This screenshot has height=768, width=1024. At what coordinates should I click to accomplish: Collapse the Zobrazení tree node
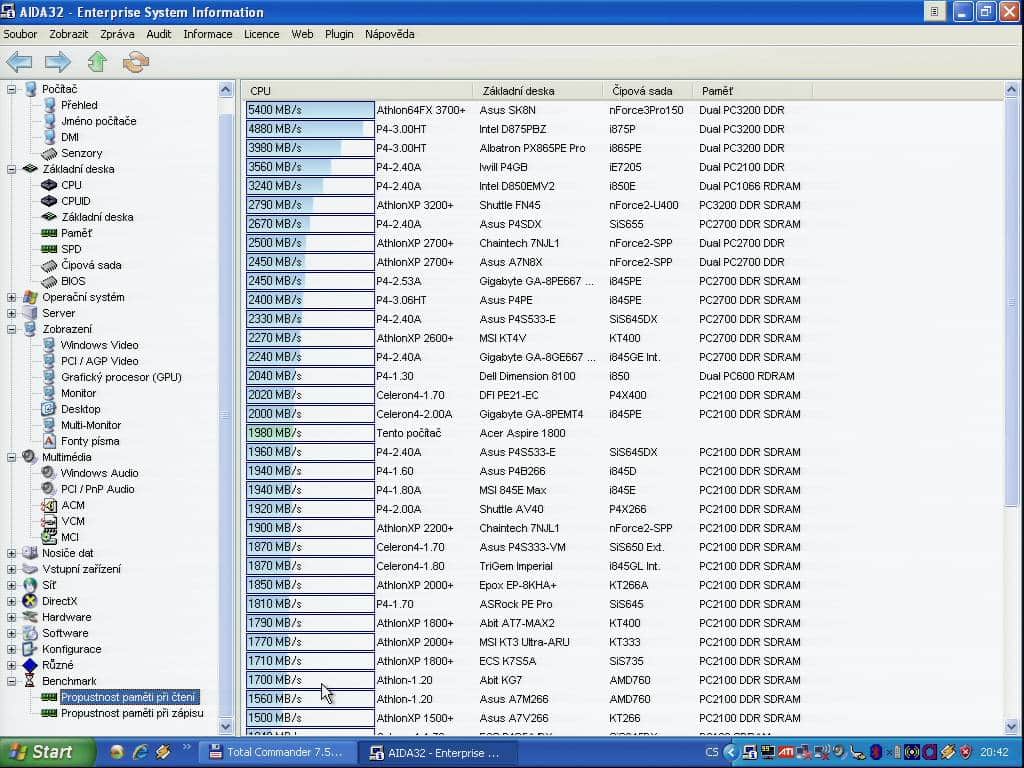point(12,329)
